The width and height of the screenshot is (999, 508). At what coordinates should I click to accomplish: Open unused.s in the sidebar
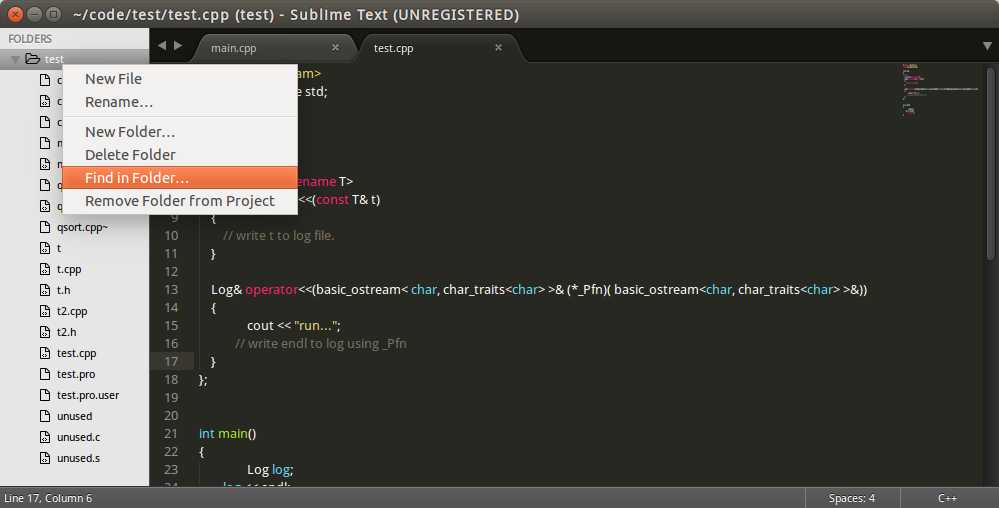click(78, 458)
